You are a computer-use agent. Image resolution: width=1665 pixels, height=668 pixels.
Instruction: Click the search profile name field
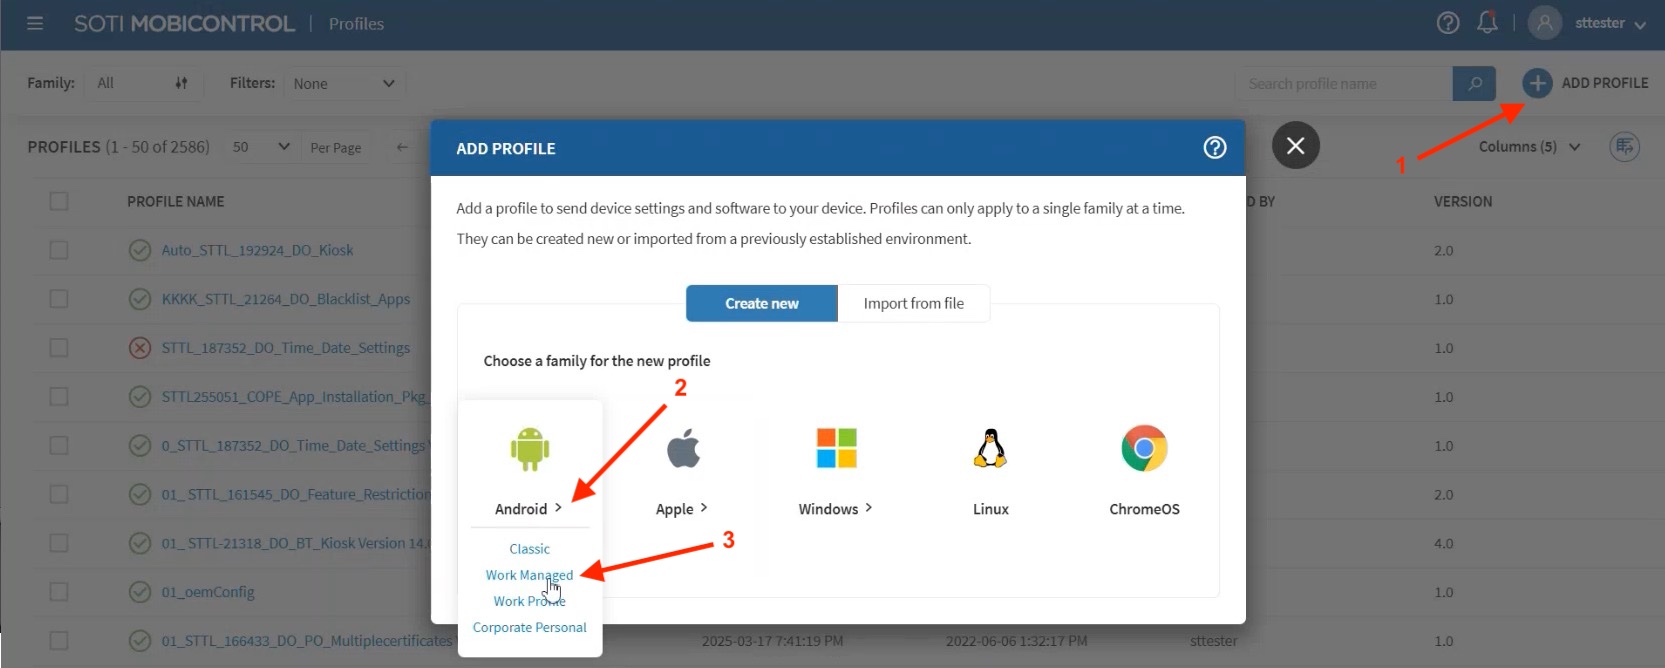pos(1342,84)
